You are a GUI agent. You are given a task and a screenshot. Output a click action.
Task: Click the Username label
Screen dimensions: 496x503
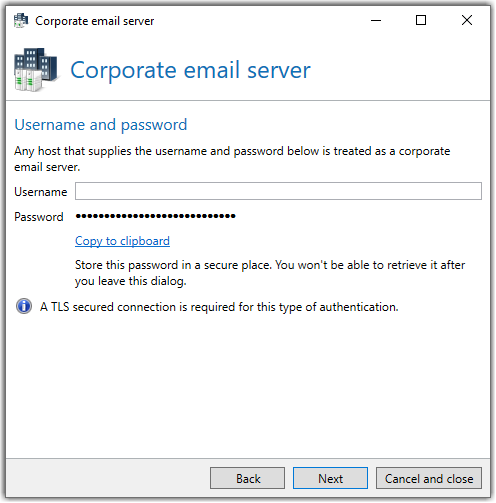41,192
